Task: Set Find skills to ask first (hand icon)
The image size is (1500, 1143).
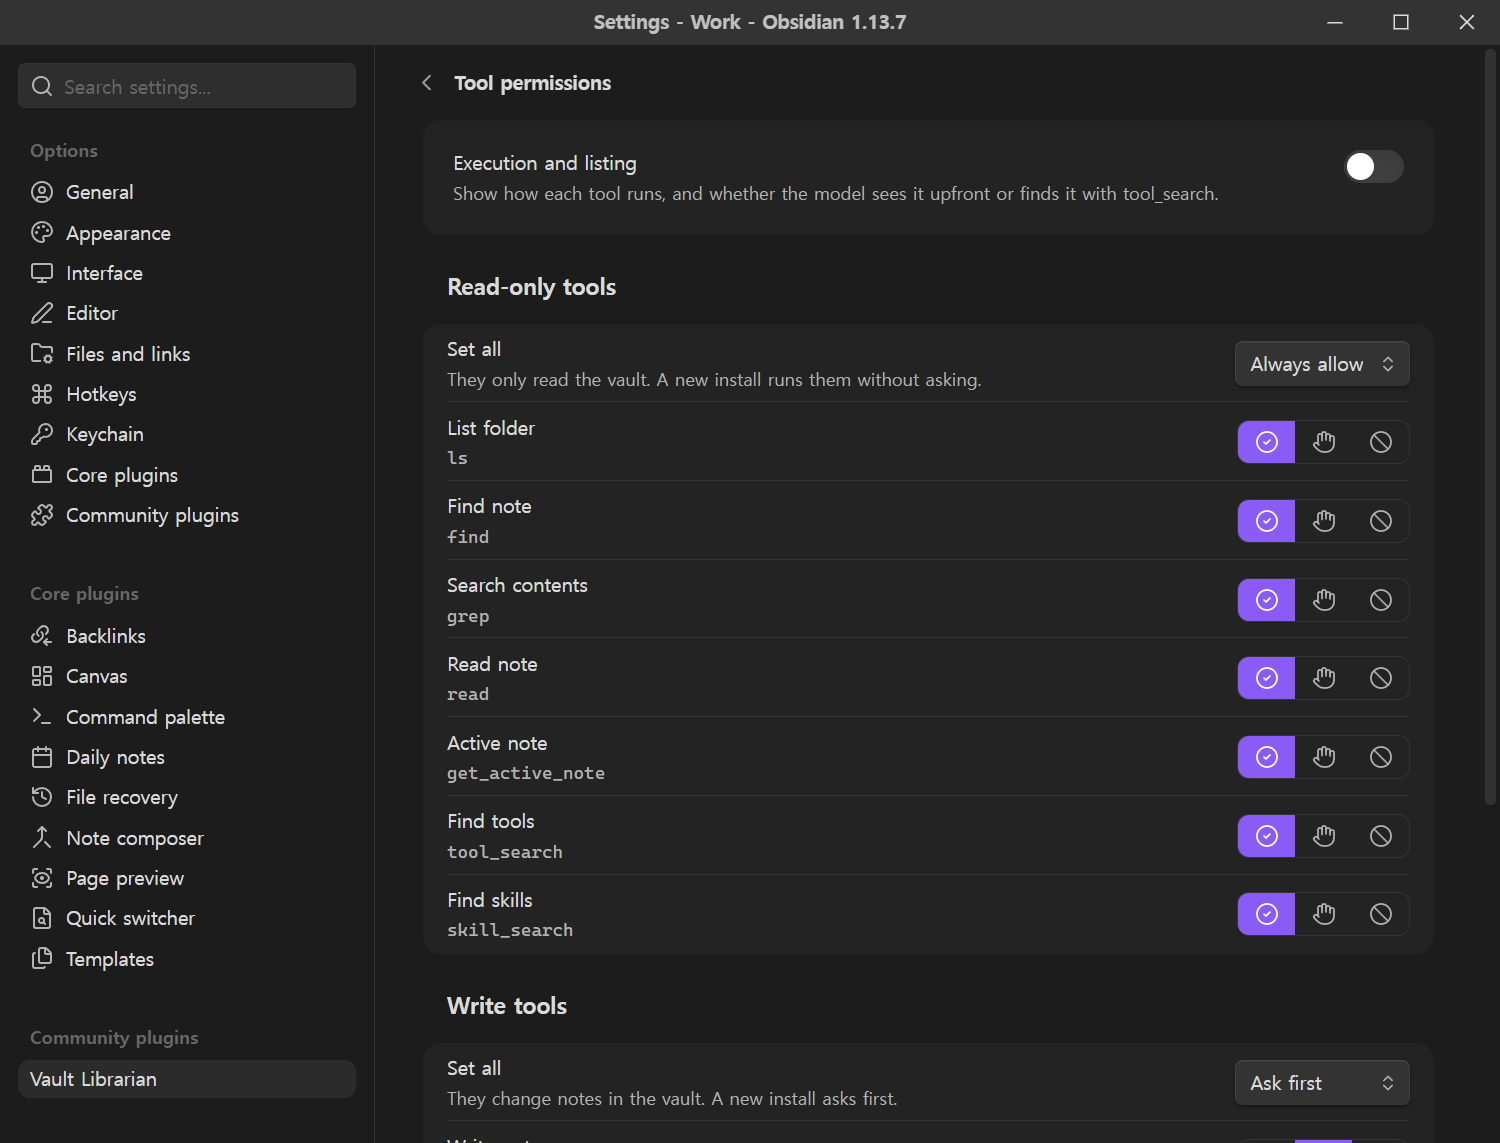Action: 1324,914
